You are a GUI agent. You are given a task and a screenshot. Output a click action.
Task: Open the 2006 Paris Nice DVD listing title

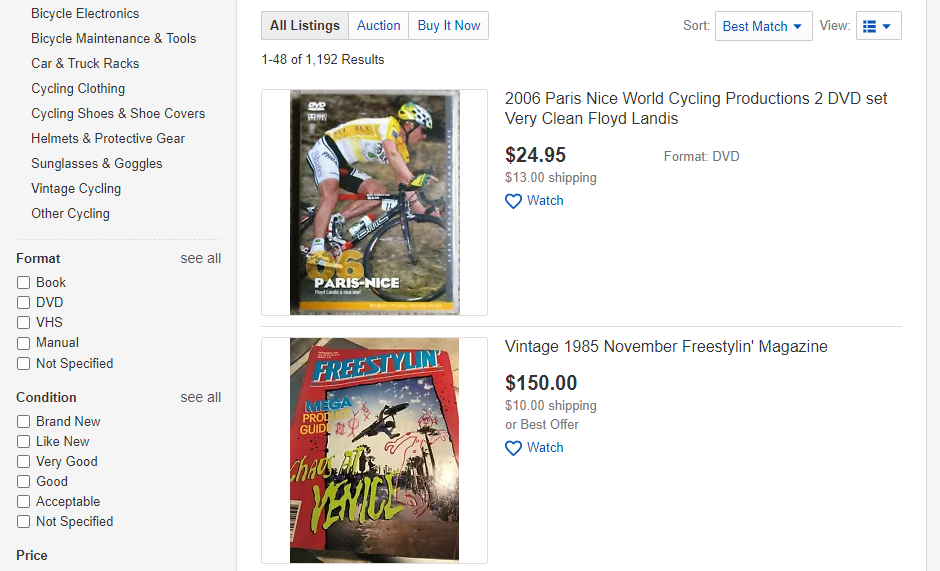(x=696, y=108)
